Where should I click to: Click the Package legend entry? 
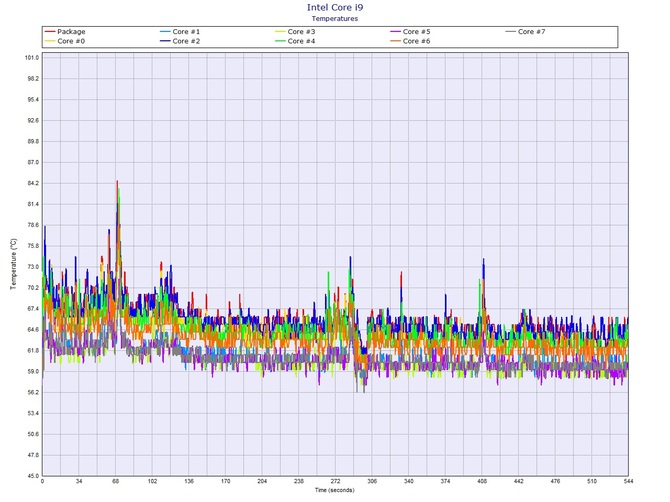[65, 32]
